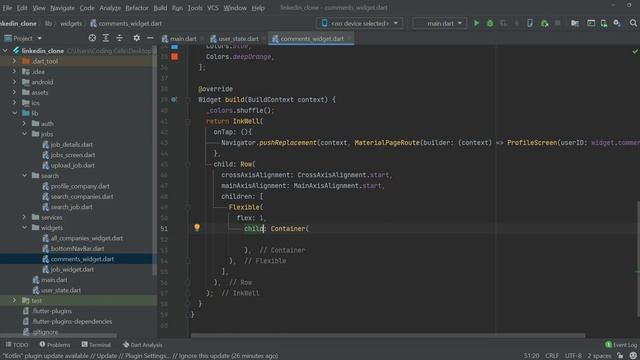Viewport: 640px width, 360px height.
Task: Open all_companies_widget.dart in project tree
Action: tap(87, 238)
